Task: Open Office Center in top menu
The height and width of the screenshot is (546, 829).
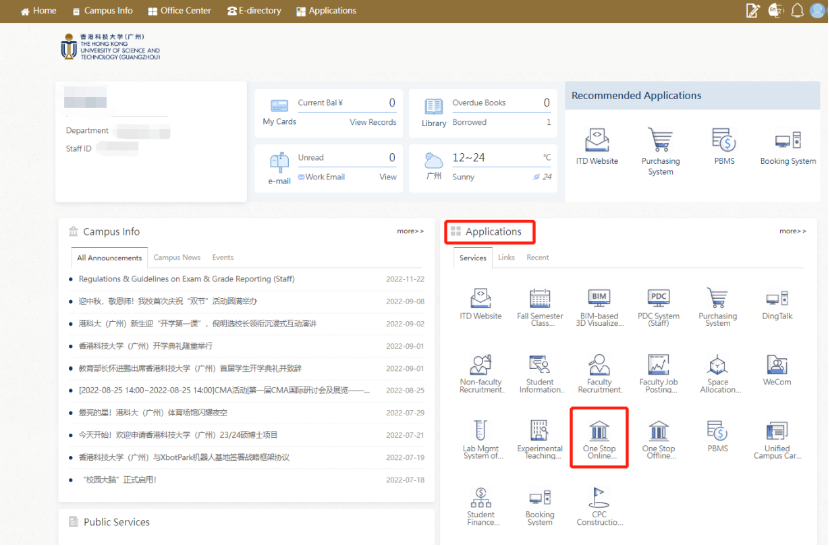Action: click(179, 11)
